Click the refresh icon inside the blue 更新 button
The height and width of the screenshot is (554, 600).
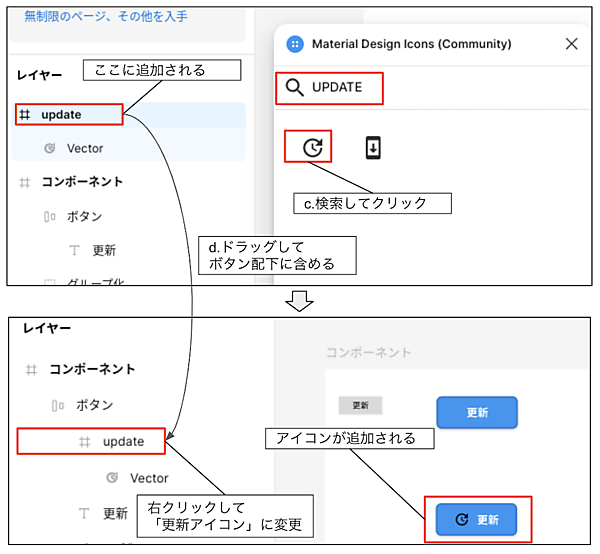461,520
